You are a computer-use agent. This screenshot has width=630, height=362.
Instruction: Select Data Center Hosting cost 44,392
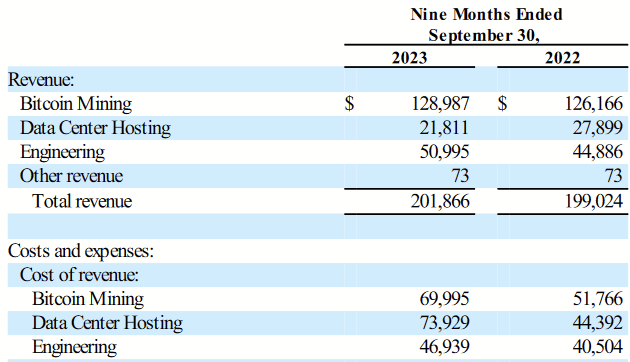tap(597, 323)
